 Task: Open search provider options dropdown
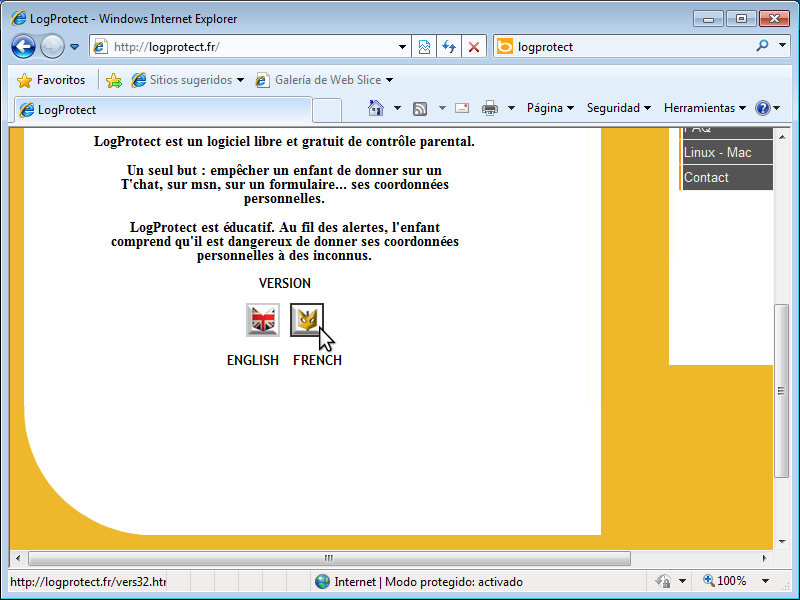(x=783, y=45)
